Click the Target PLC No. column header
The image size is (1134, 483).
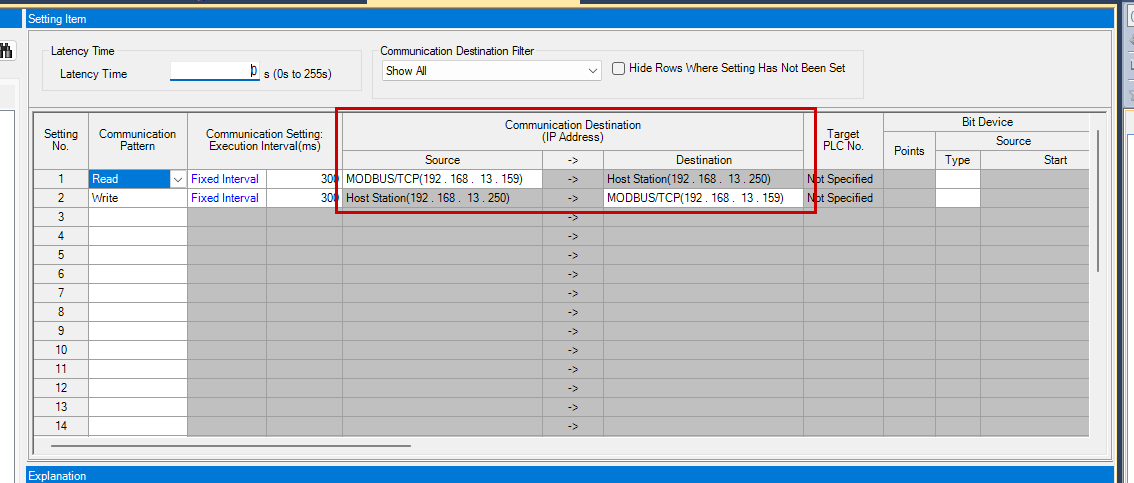[x=843, y=140]
